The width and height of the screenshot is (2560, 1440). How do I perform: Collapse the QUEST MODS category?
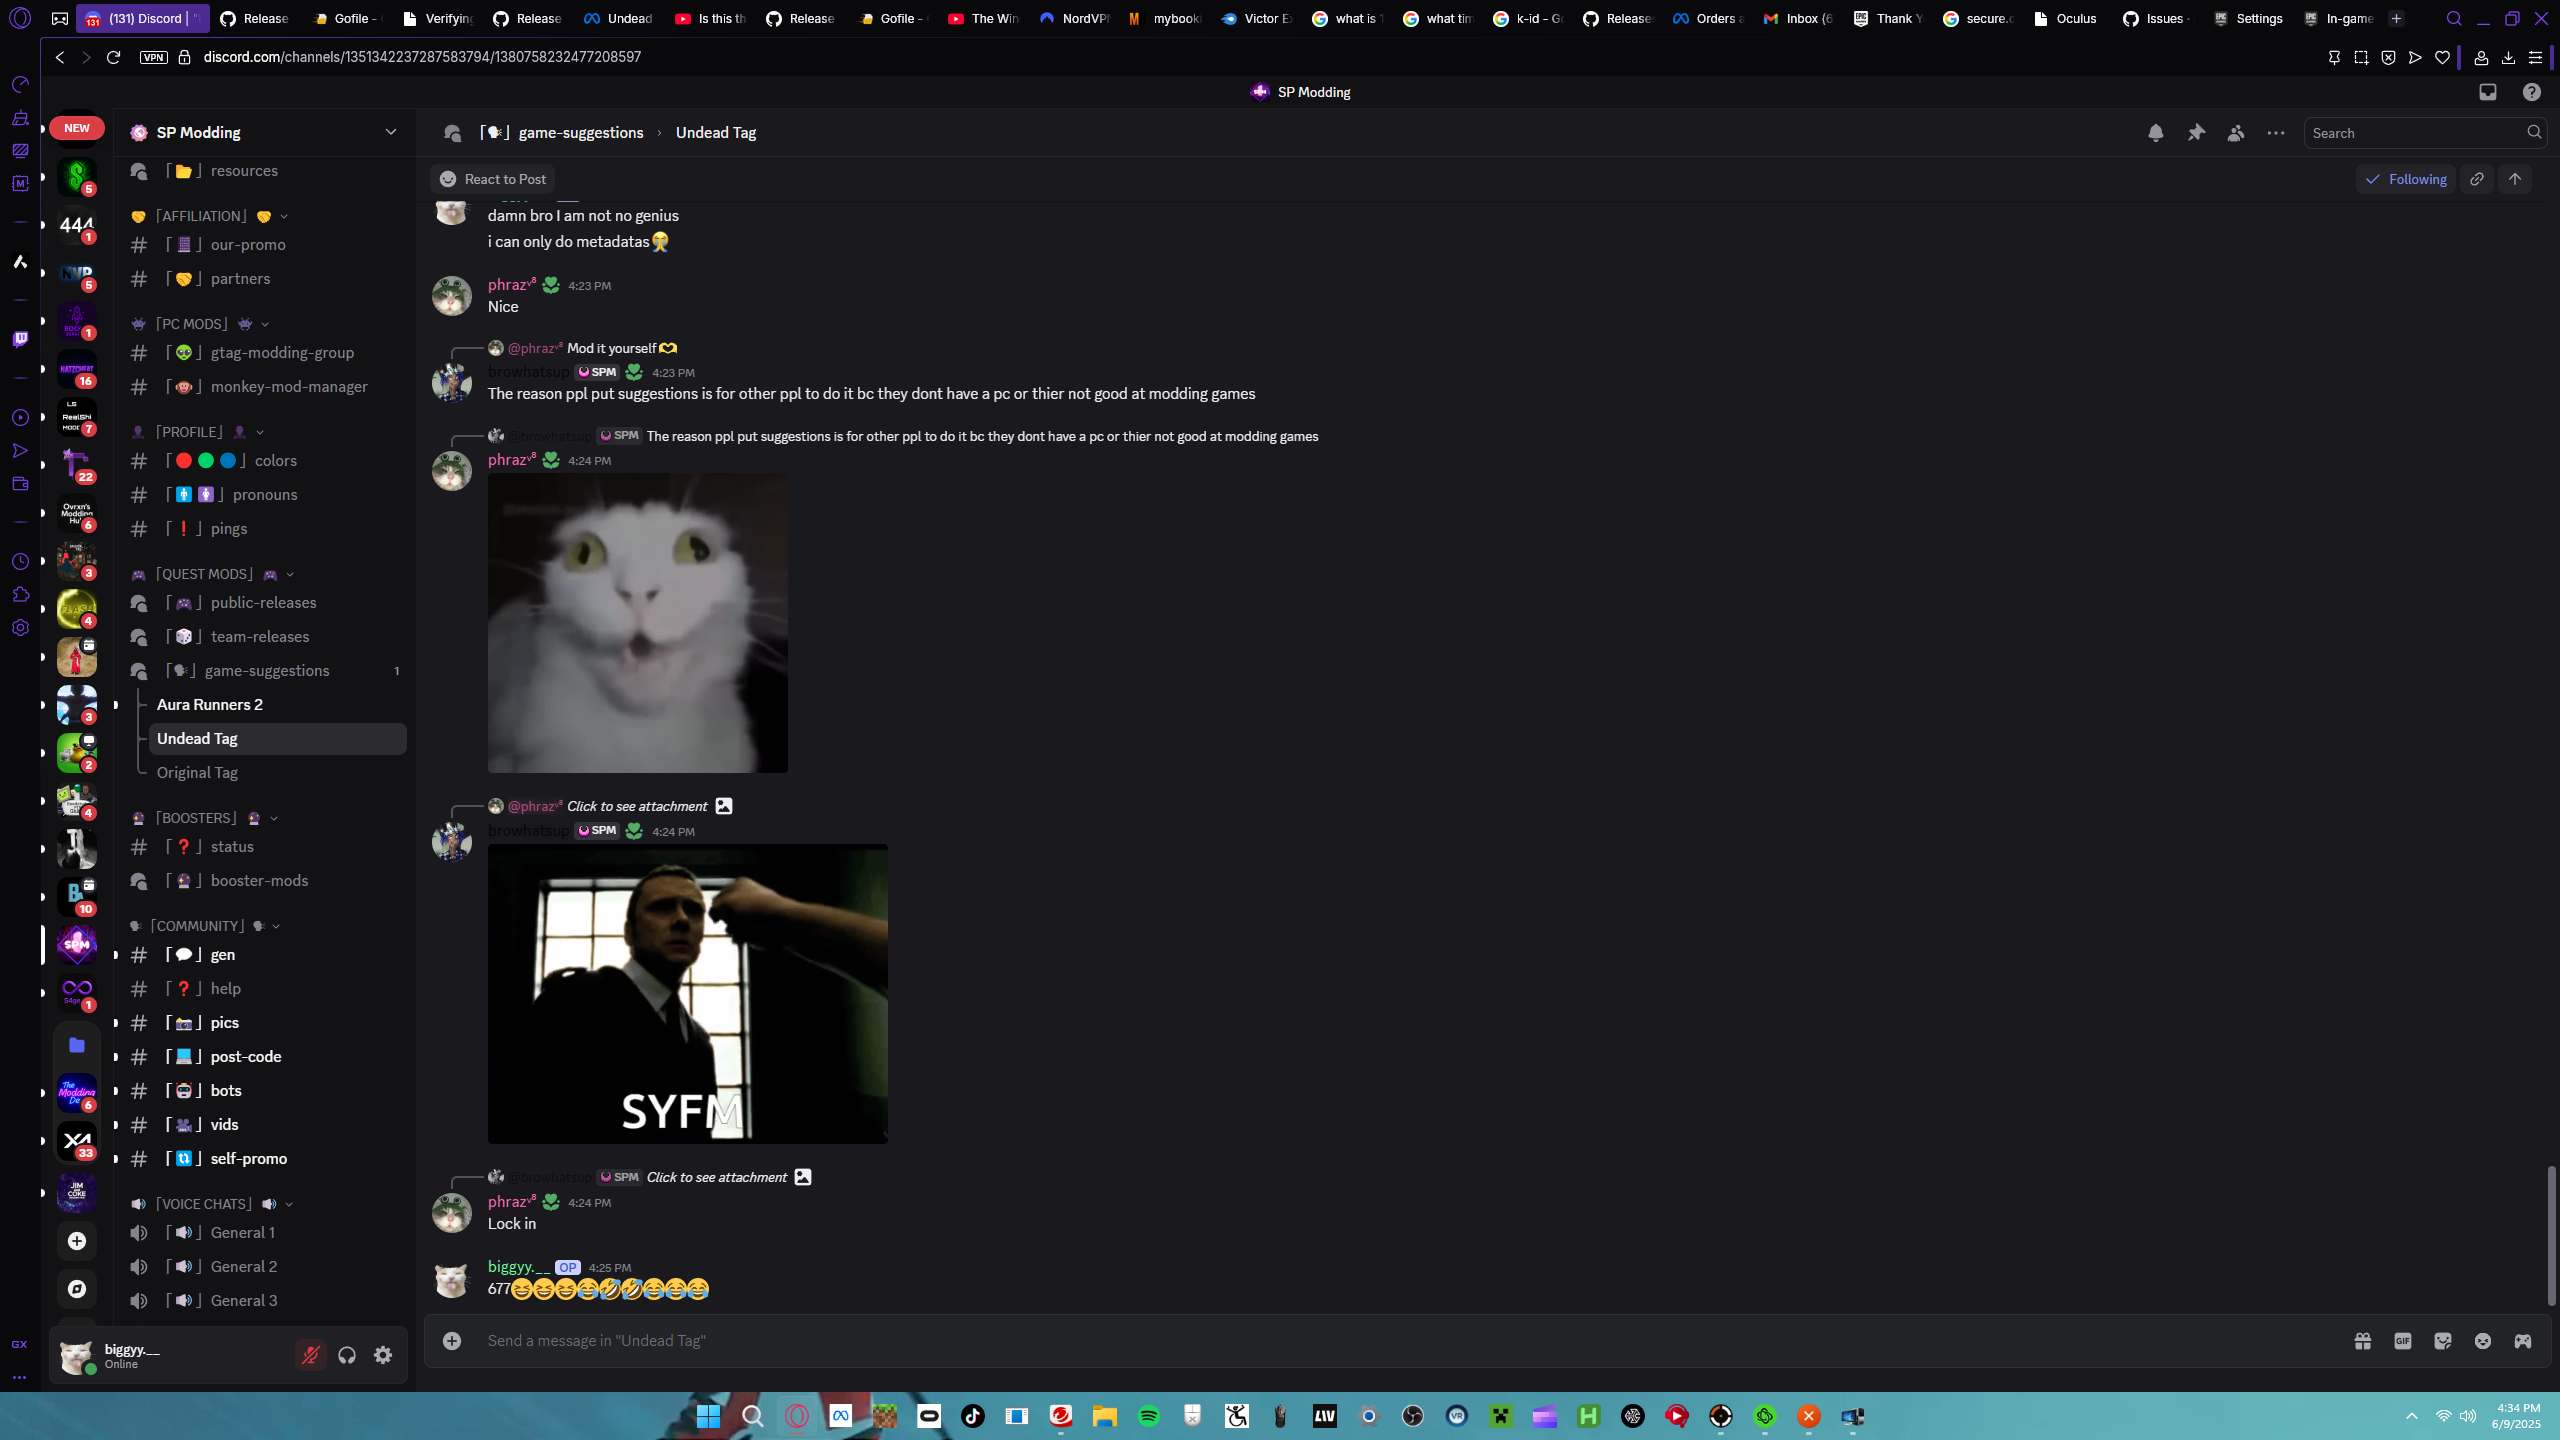[x=205, y=574]
